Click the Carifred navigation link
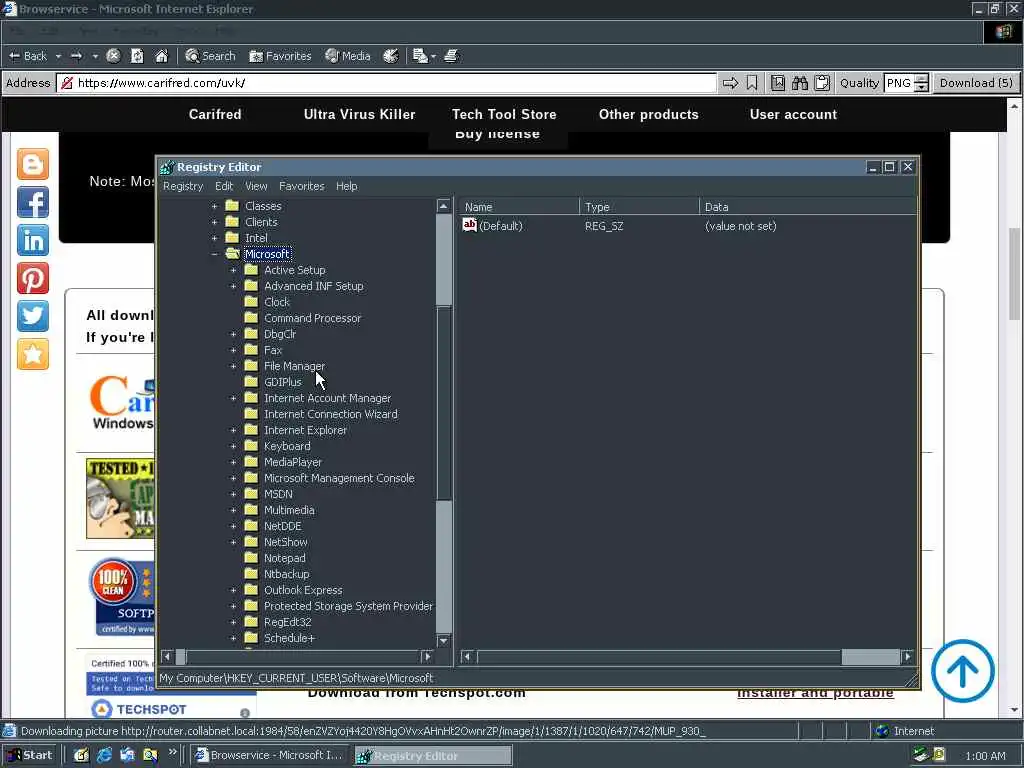1024x768 pixels. [215, 114]
